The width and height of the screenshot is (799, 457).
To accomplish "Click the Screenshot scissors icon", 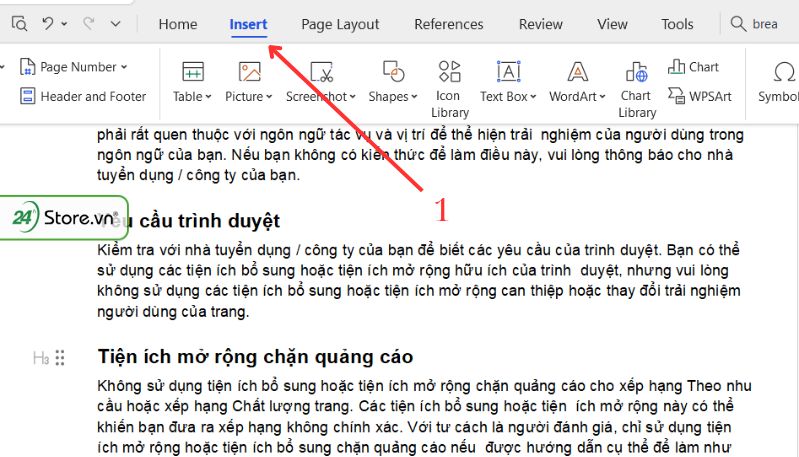I will point(322,72).
